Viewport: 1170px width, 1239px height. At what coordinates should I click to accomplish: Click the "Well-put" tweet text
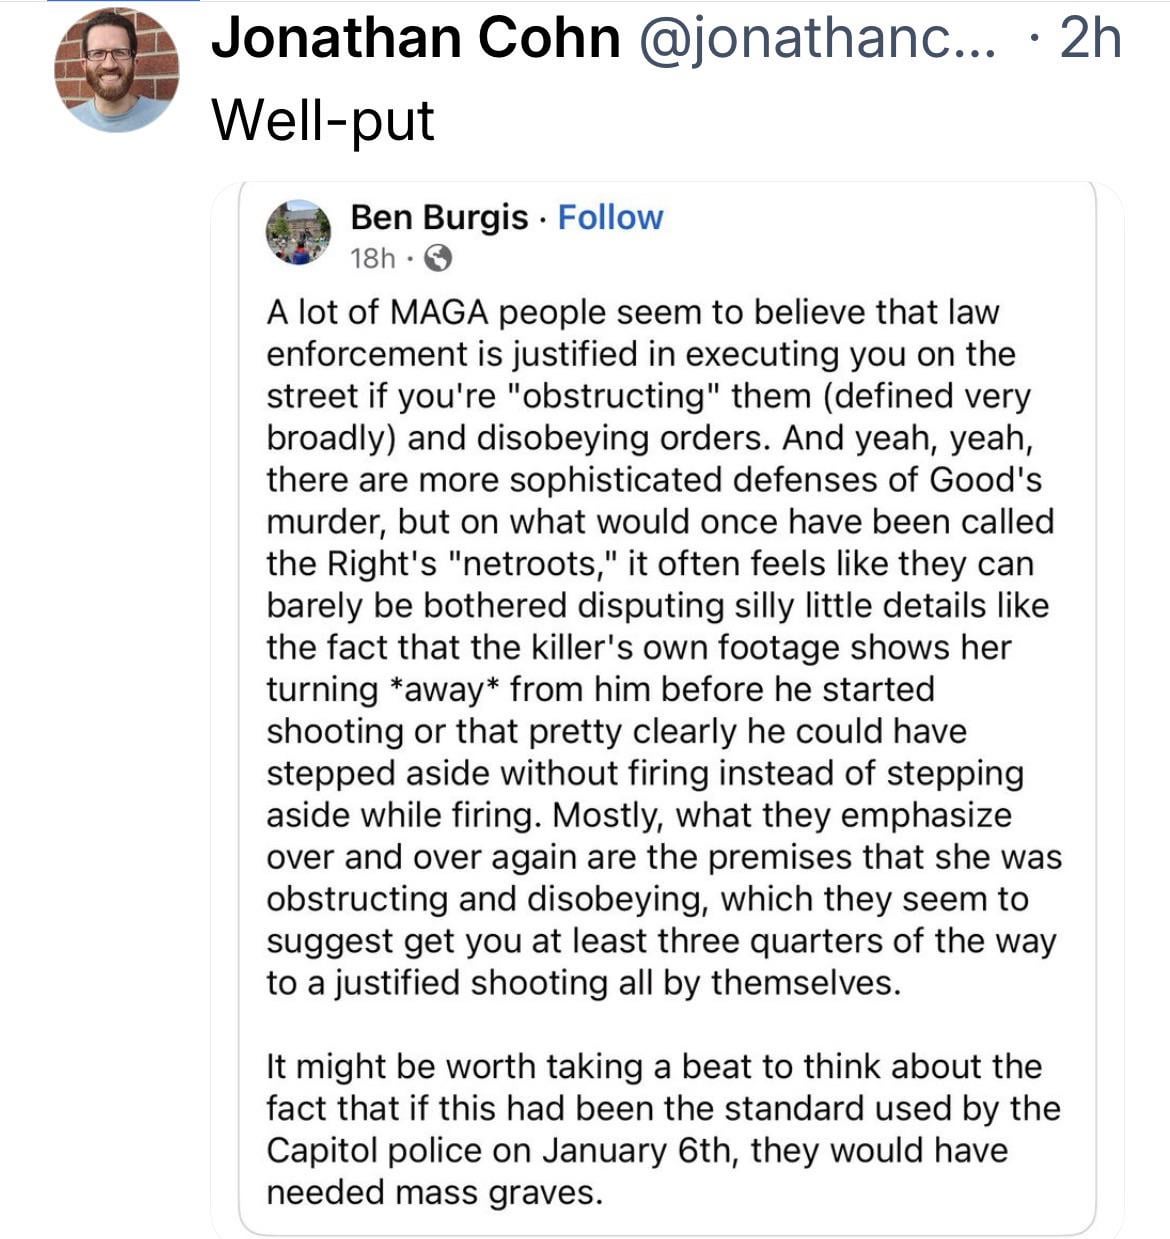coord(323,121)
